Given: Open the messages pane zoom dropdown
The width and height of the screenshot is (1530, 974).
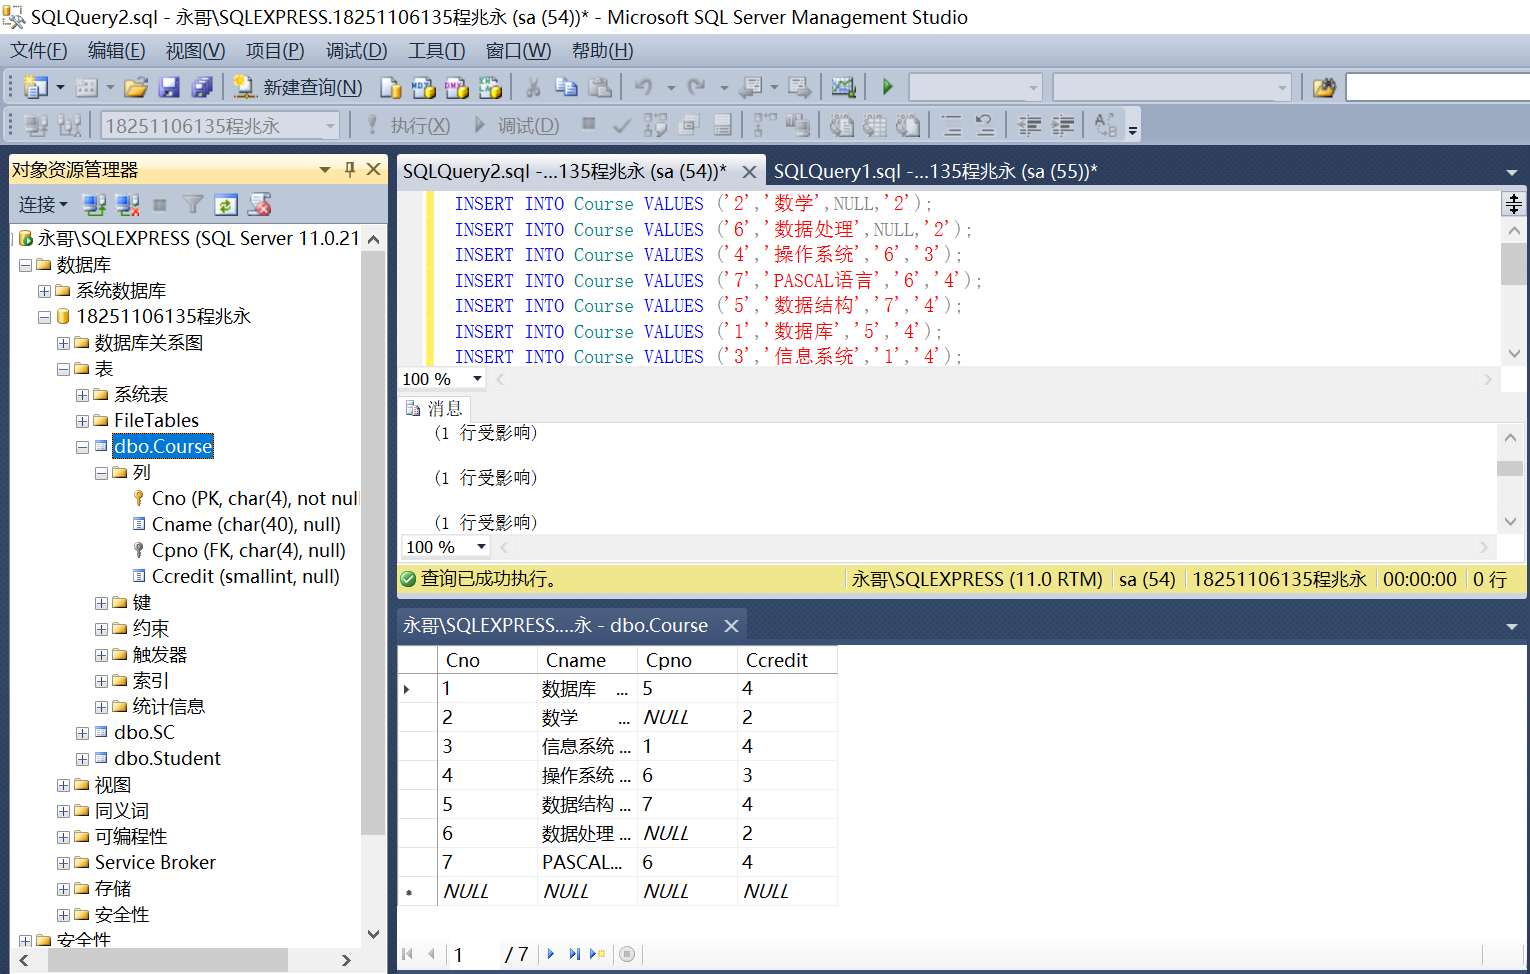Looking at the screenshot, I should 482,547.
